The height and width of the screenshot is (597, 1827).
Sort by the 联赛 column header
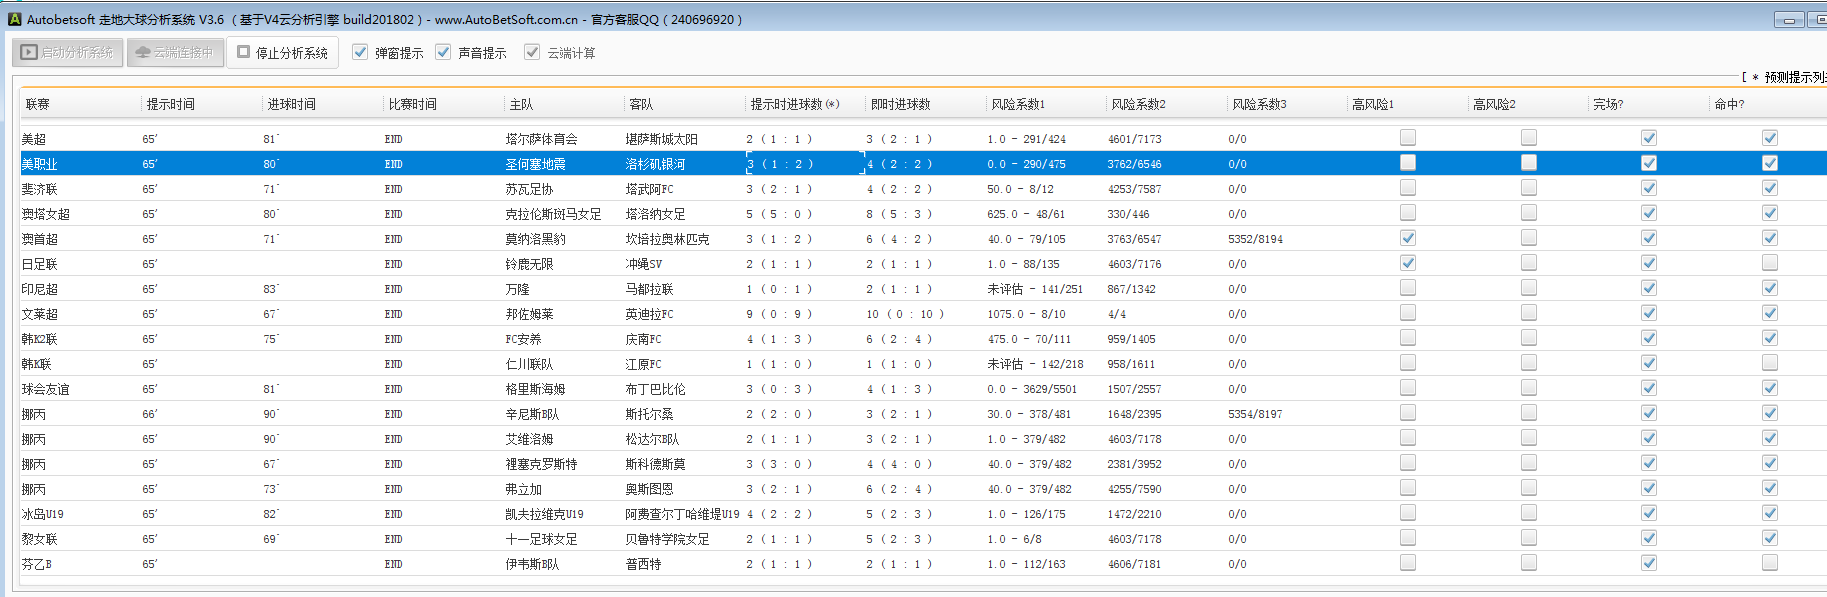coord(38,104)
